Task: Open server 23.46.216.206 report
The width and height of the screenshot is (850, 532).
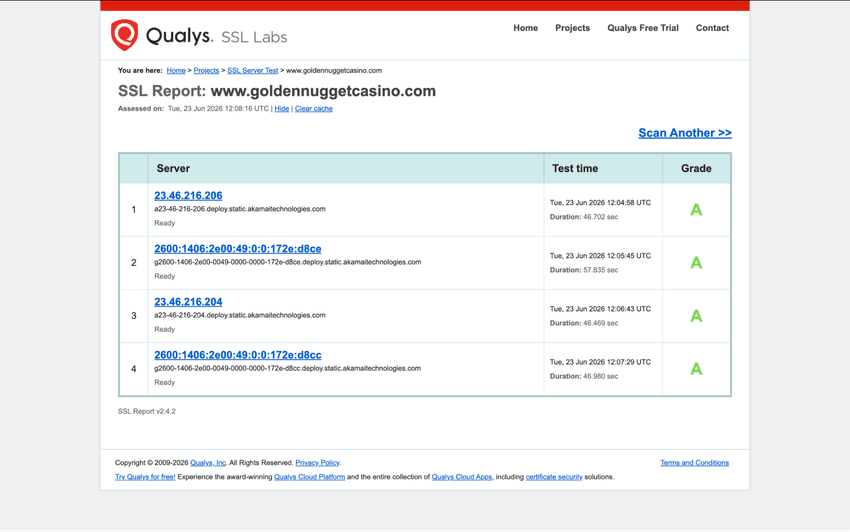Action: click(188, 195)
